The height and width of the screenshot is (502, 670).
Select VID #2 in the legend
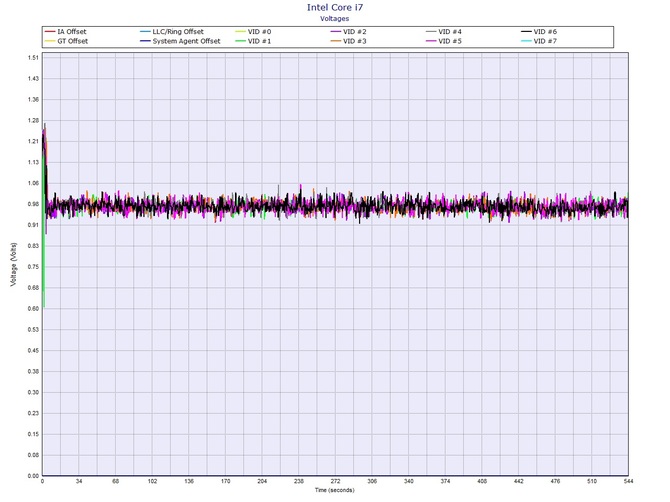pos(348,32)
